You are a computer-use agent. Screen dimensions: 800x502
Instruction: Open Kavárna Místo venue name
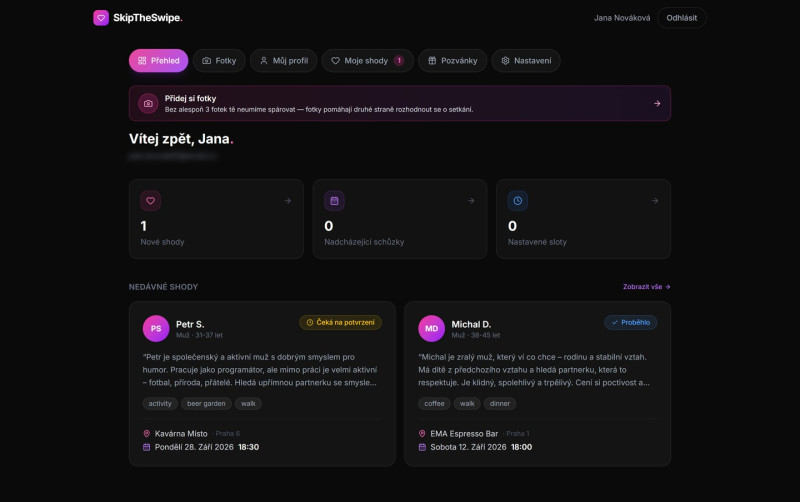(181, 434)
